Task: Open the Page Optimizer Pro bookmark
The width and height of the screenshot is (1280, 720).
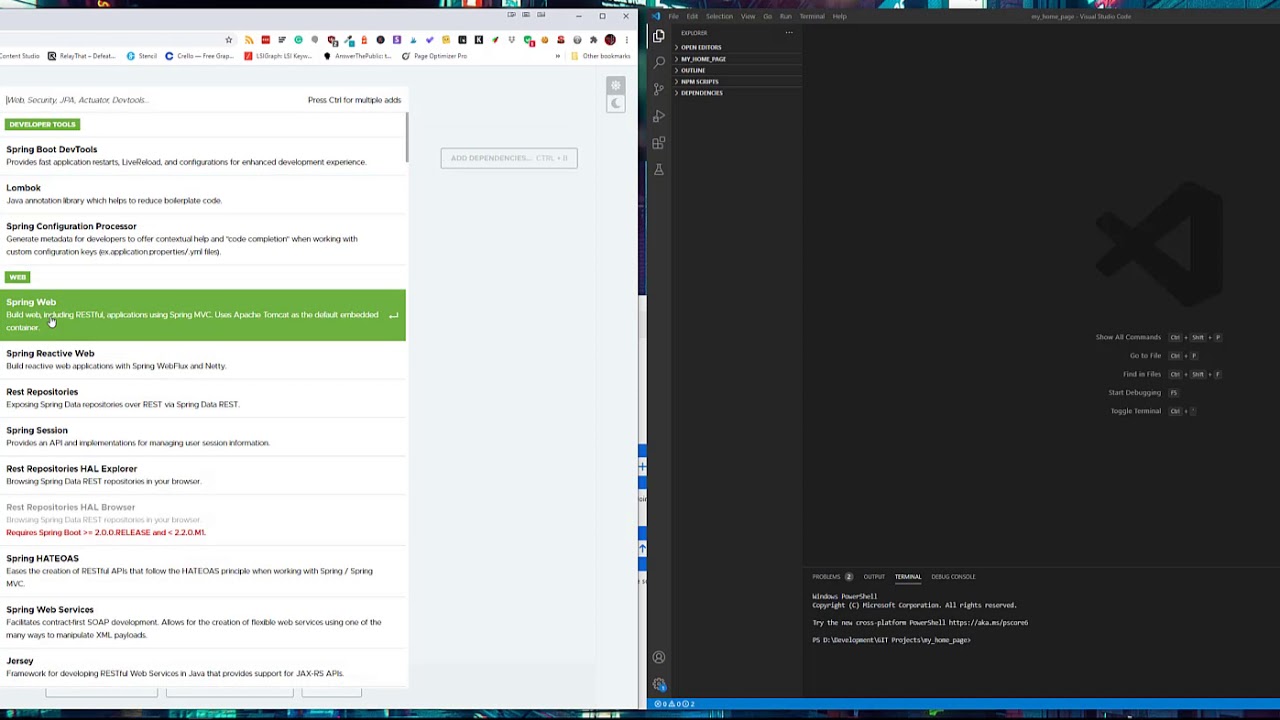Action: (x=434, y=56)
